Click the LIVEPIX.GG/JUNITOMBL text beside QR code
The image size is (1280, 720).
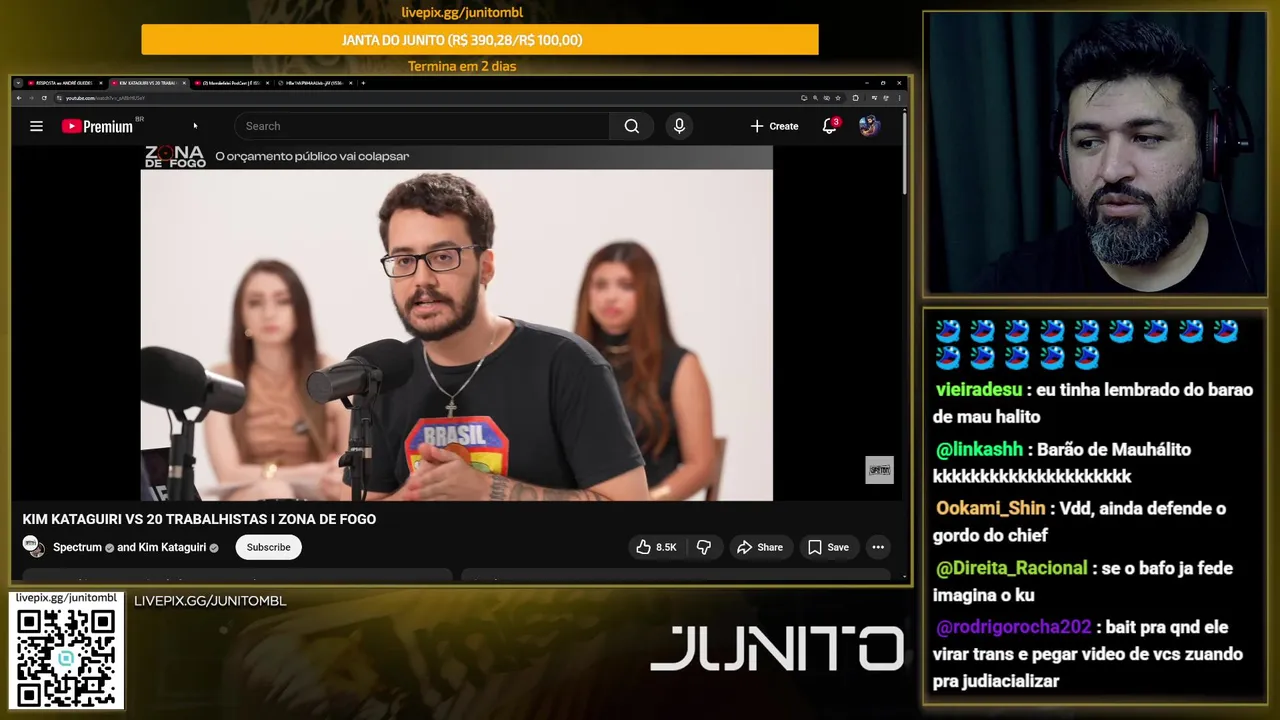pyautogui.click(x=210, y=601)
